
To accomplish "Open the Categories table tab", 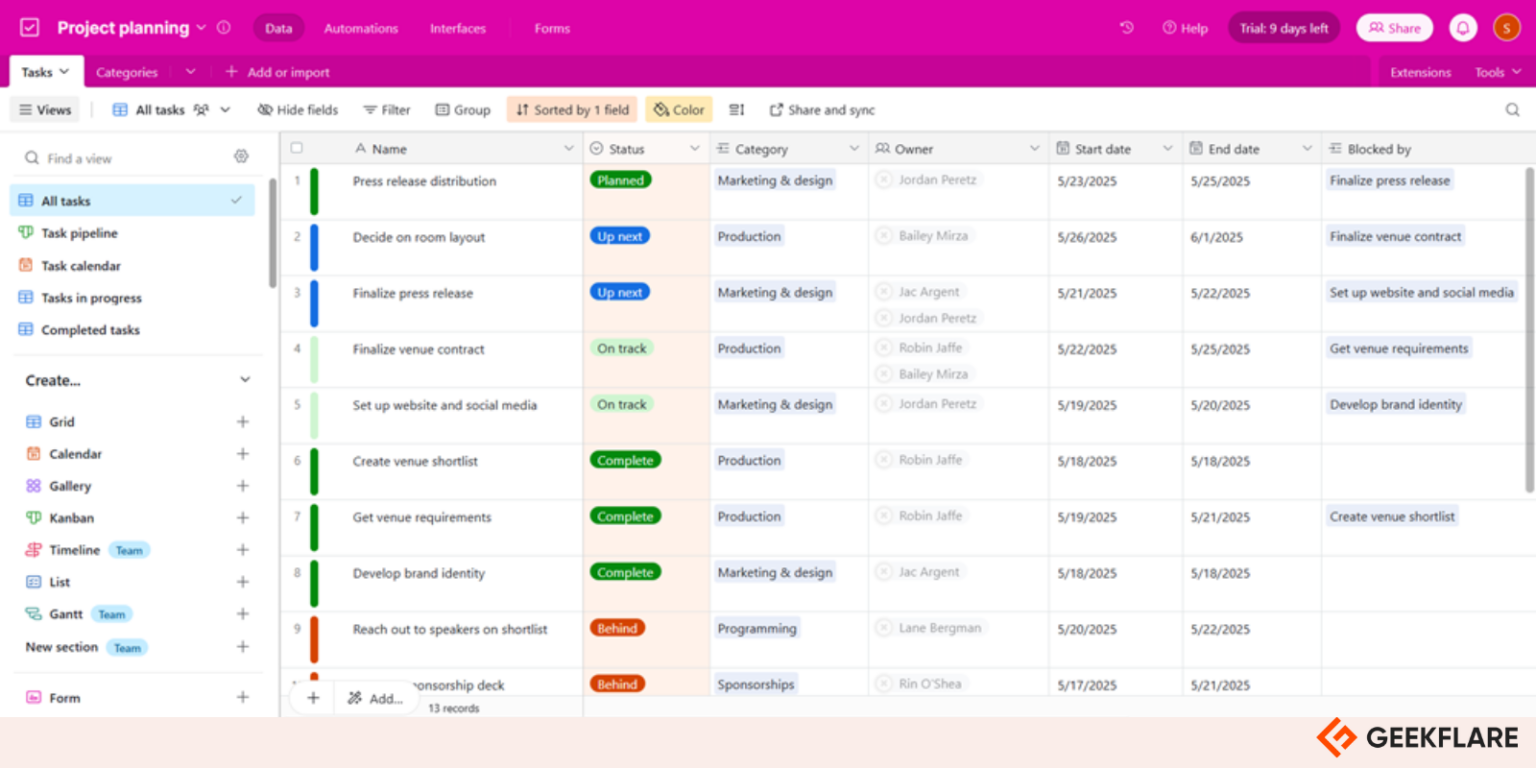I will tap(126, 72).
